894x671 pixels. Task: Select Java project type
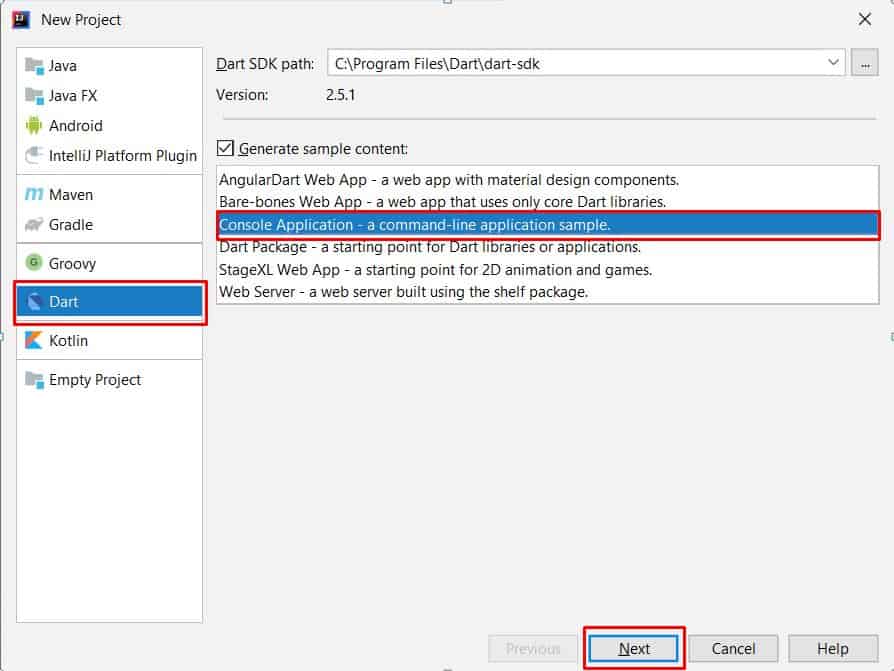(x=109, y=66)
